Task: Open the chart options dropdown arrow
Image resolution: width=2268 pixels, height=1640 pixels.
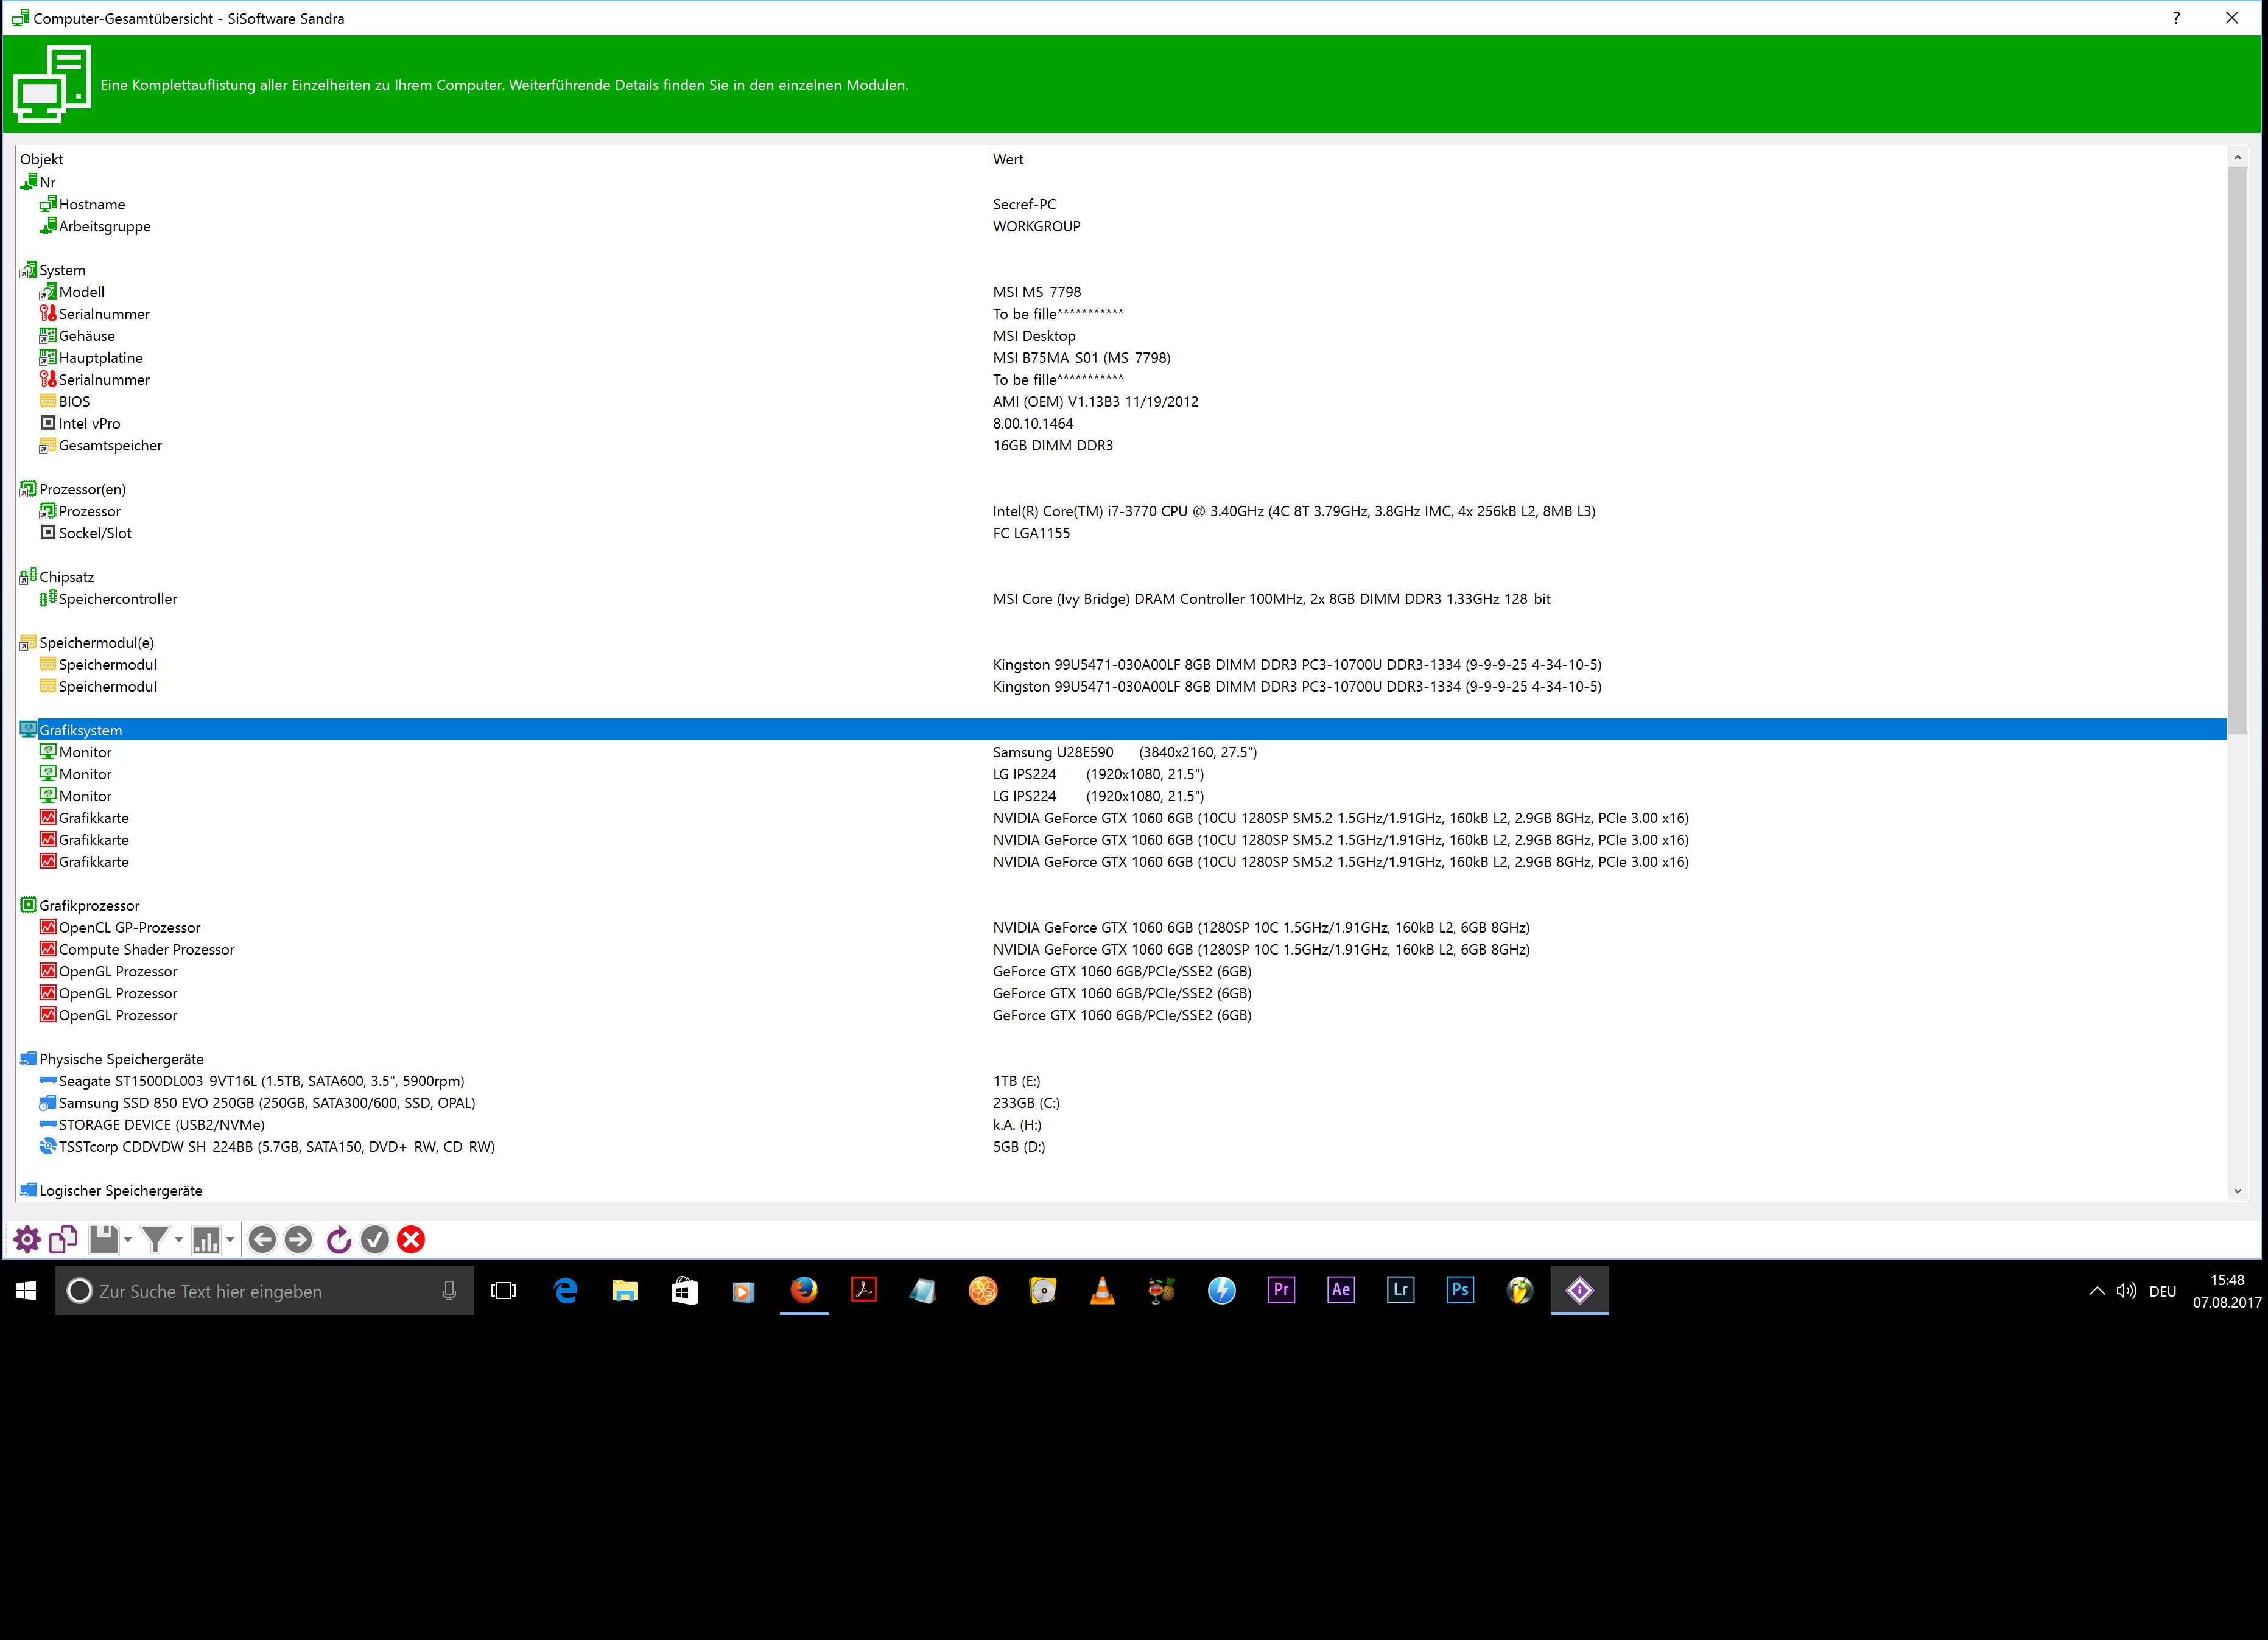Action: [x=230, y=1240]
